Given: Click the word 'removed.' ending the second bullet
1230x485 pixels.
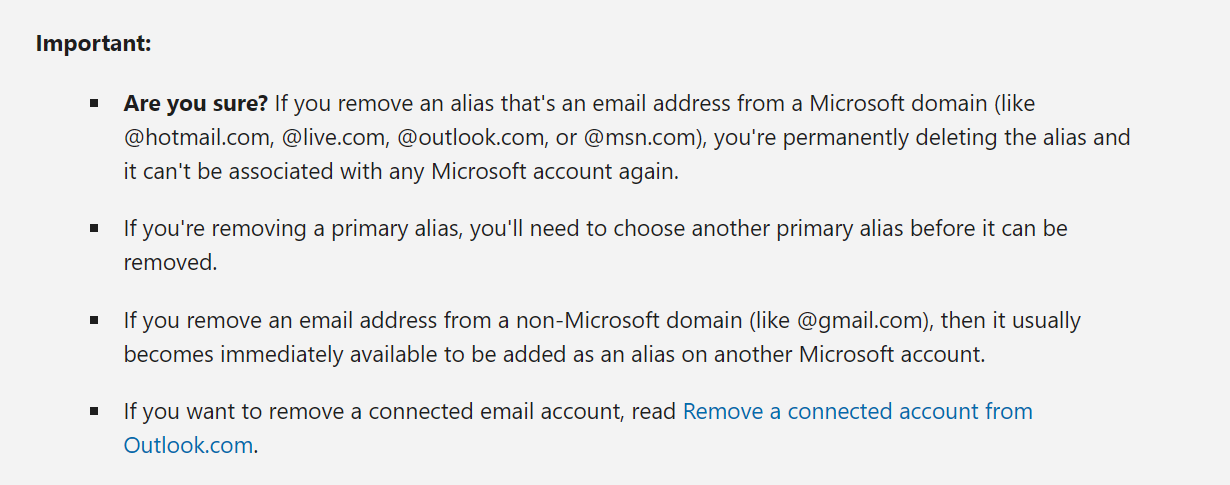Looking at the screenshot, I should coord(170,262).
